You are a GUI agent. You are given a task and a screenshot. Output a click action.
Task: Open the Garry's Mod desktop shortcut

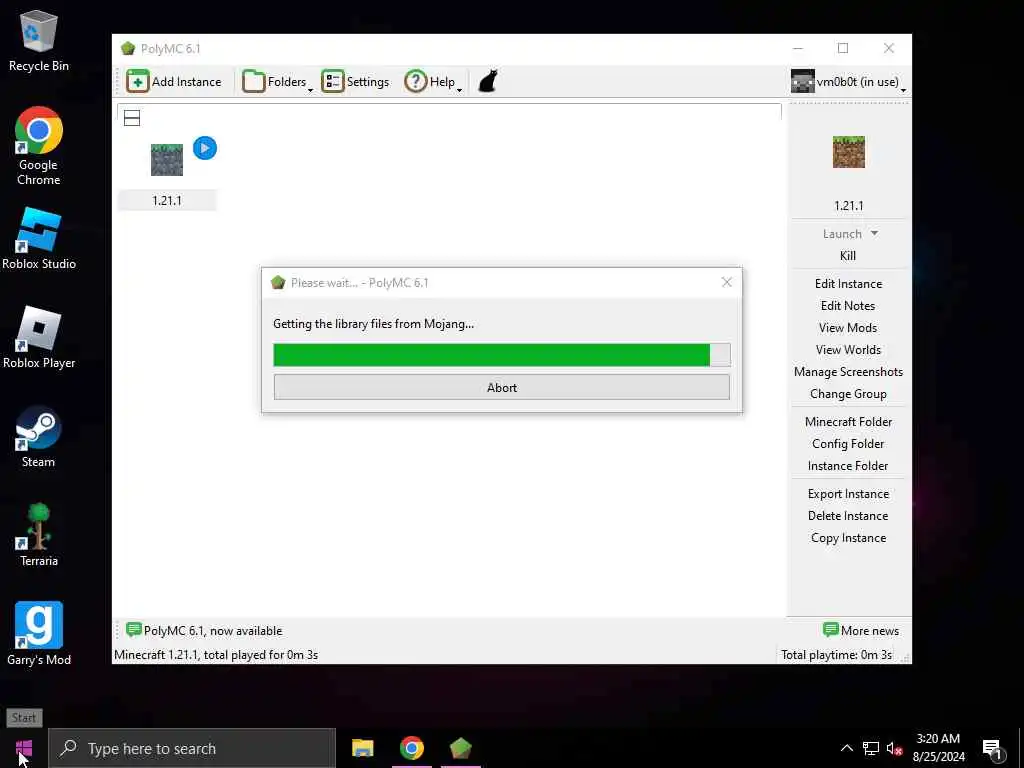[x=39, y=634]
